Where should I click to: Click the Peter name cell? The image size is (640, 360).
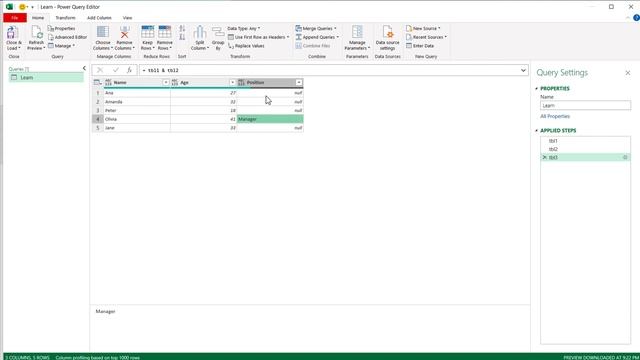(x=137, y=110)
